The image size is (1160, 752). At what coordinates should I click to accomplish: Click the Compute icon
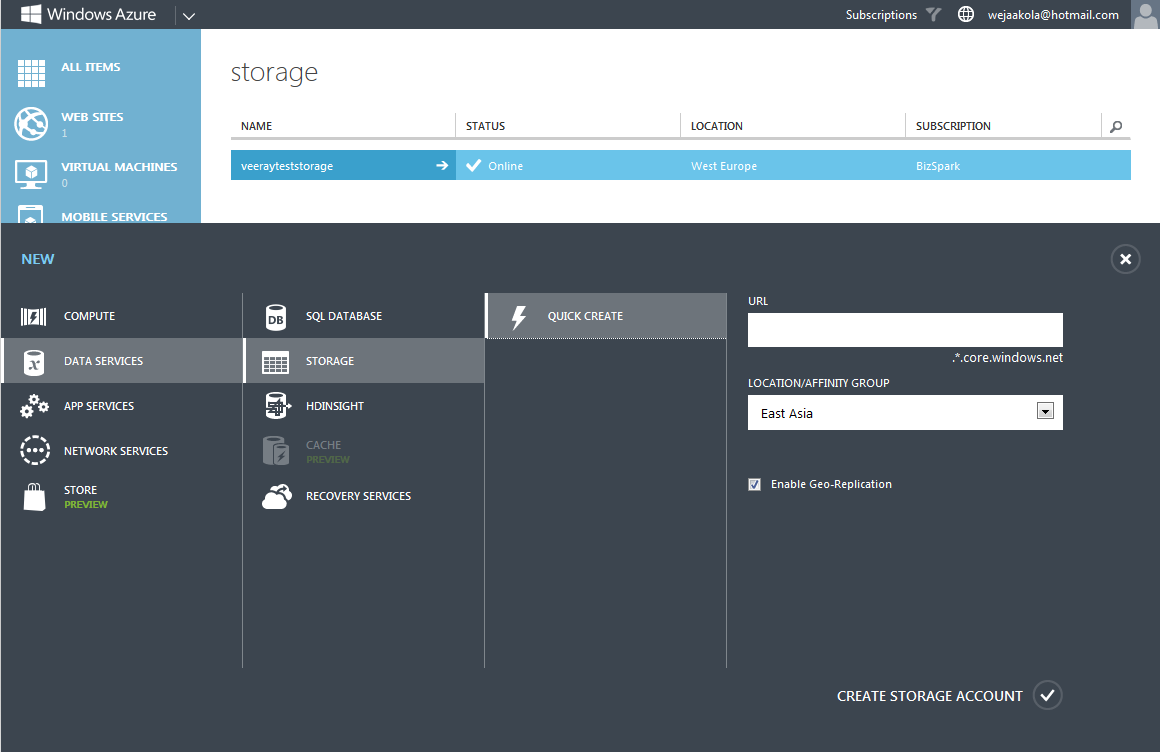(x=33, y=317)
